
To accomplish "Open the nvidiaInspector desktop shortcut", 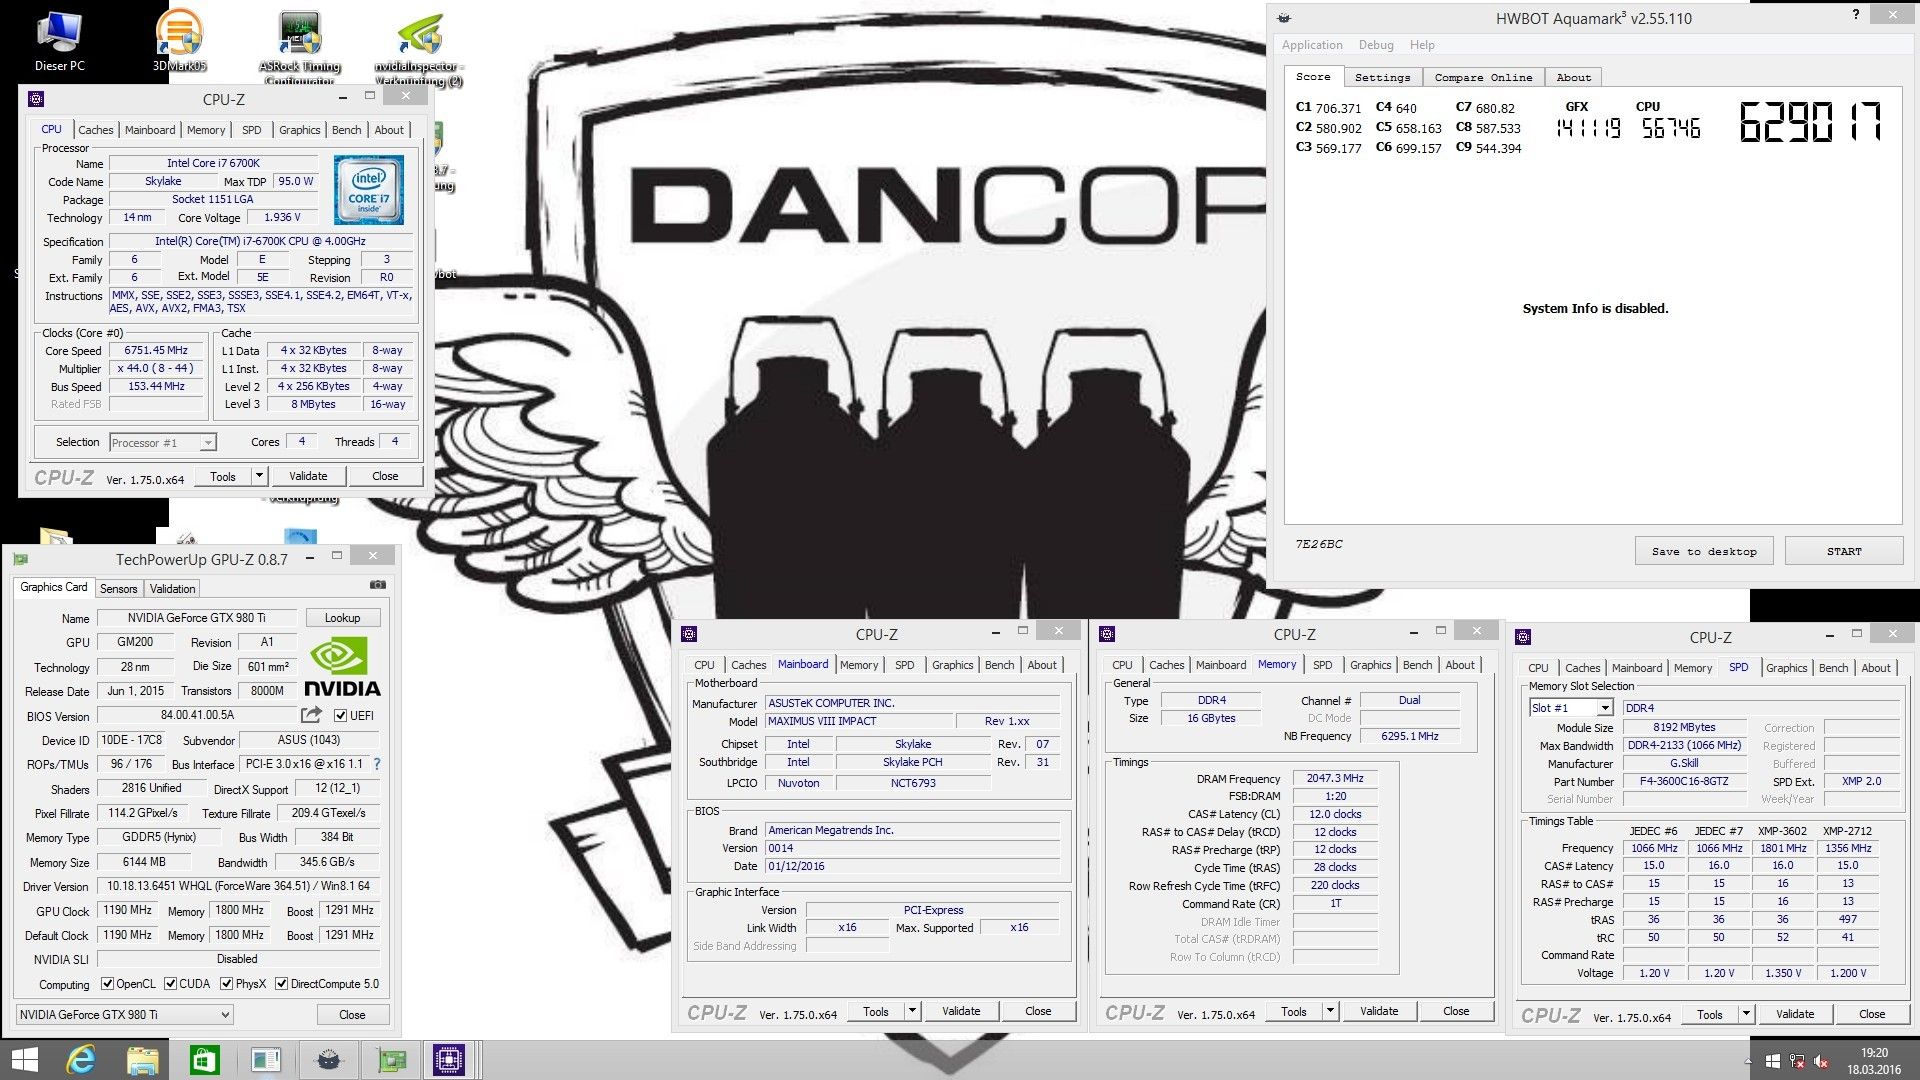I will pyautogui.click(x=419, y=48).
